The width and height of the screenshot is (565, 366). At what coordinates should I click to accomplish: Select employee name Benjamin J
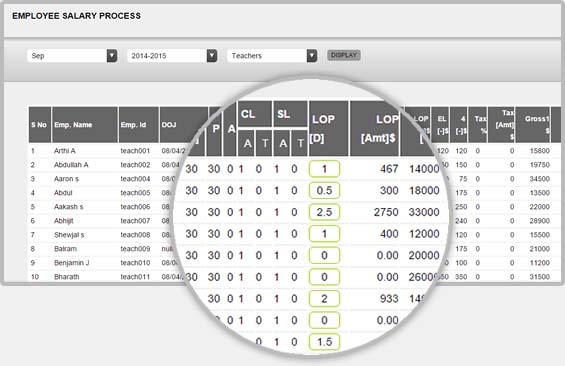point(71,263)
